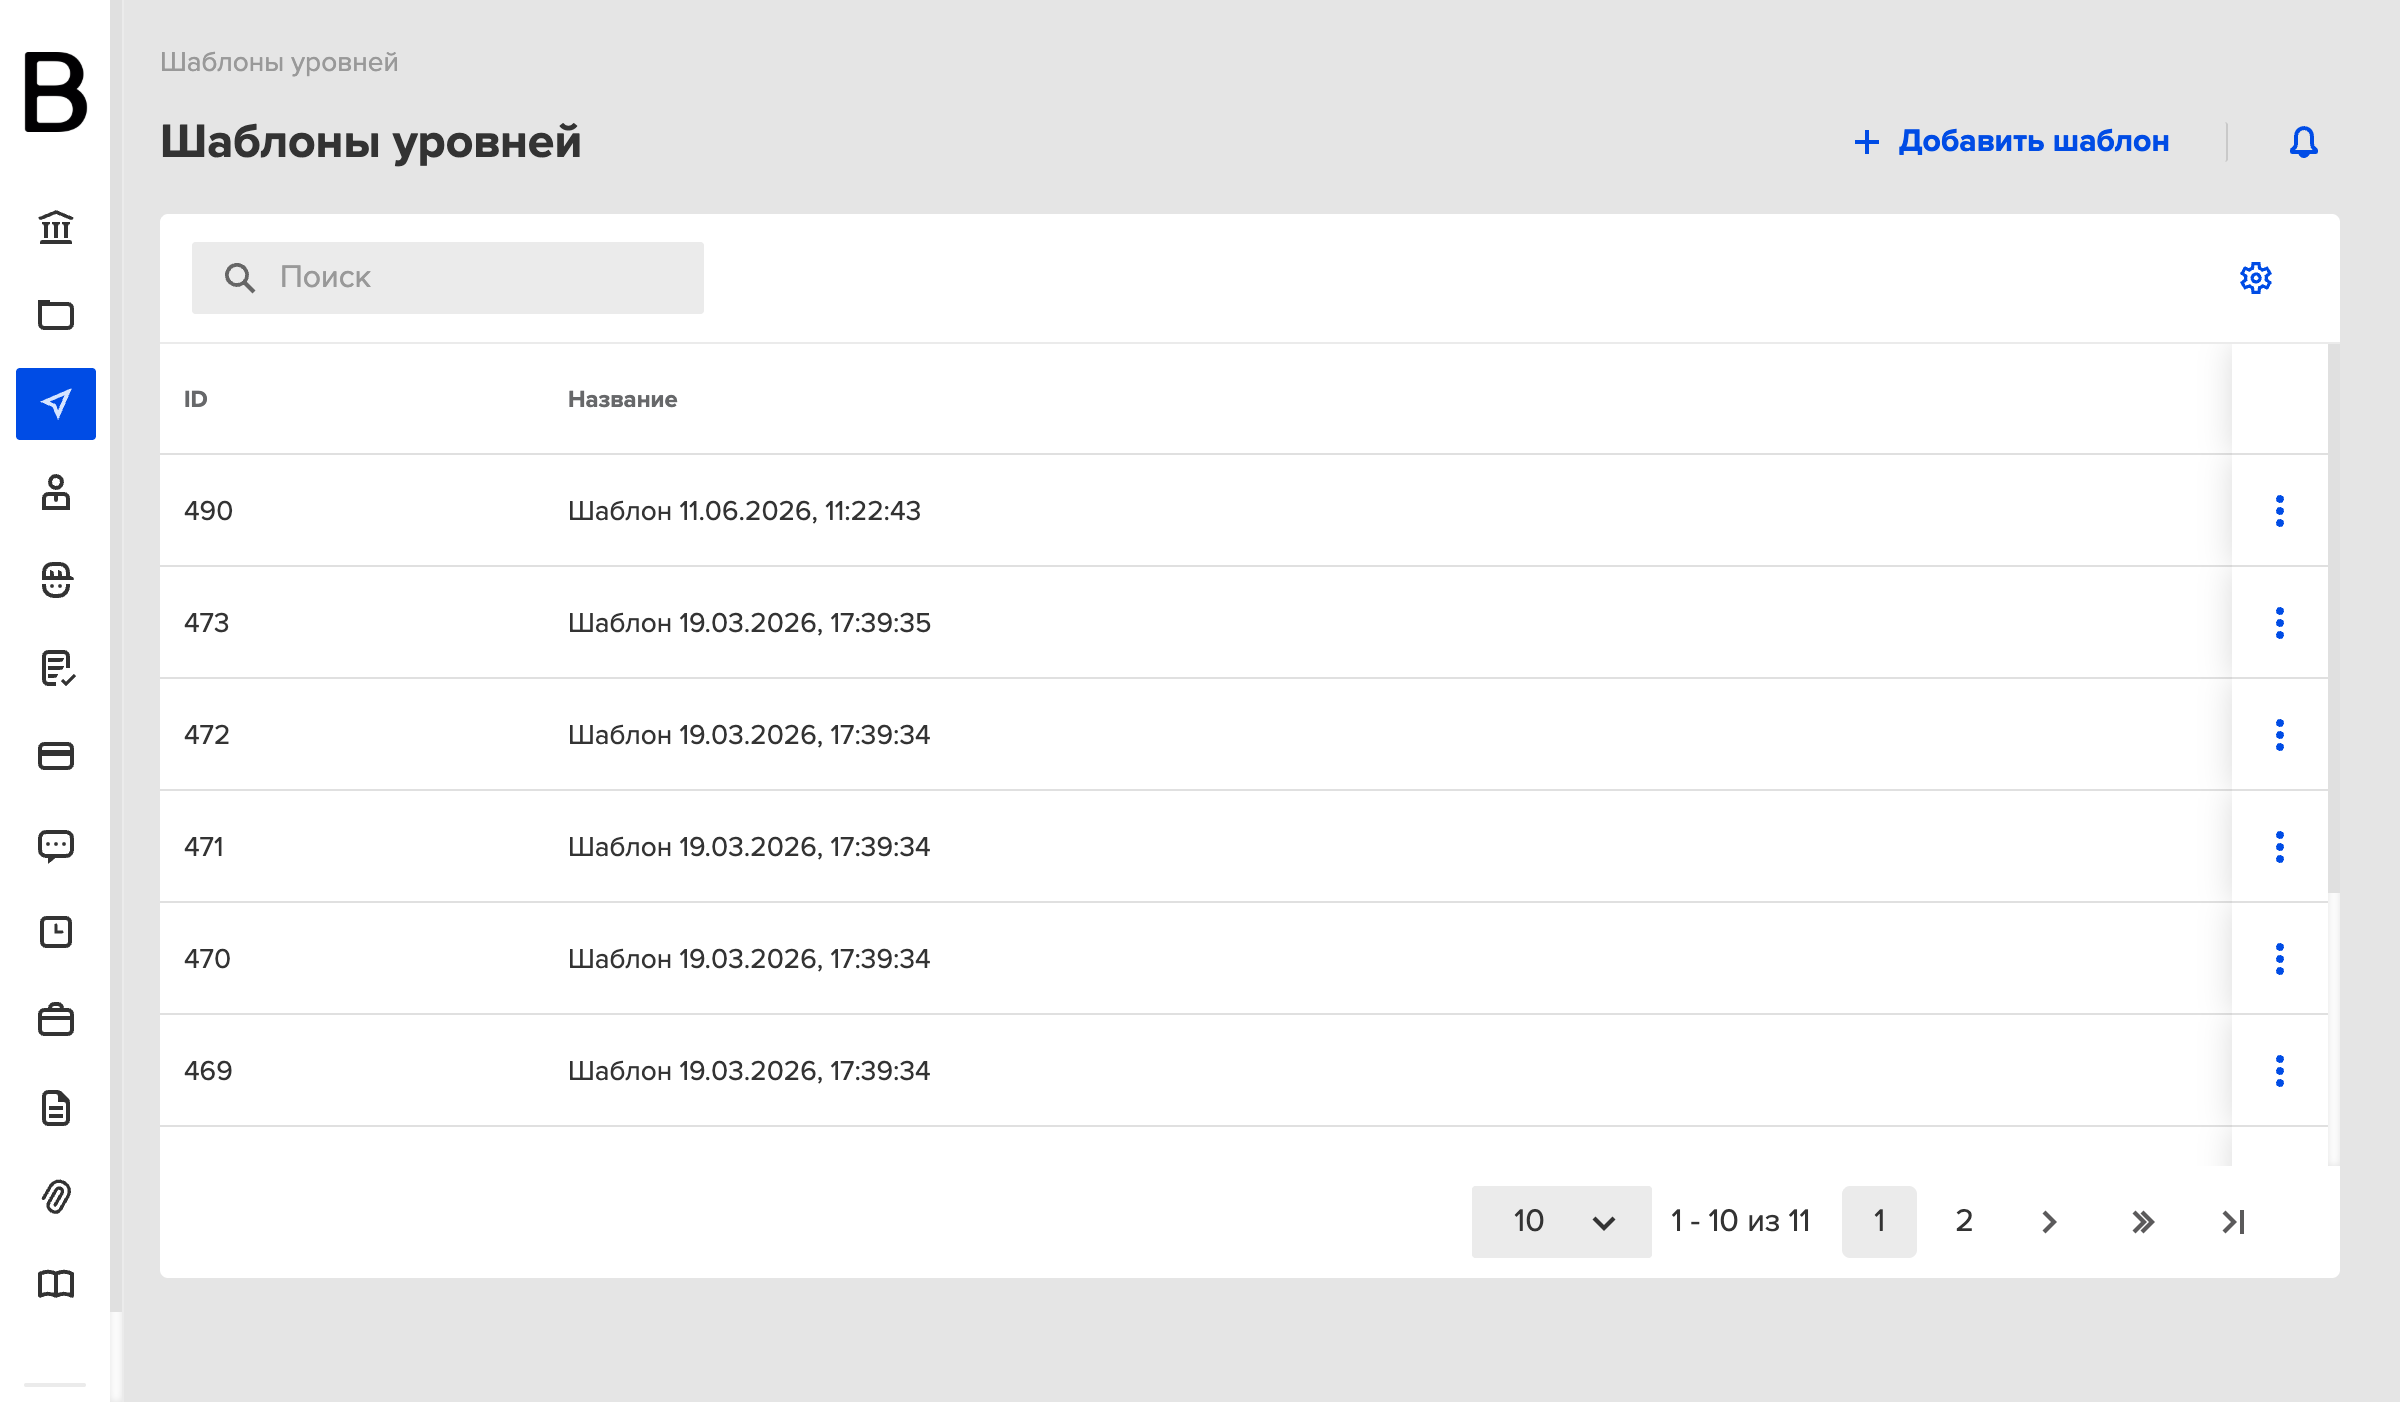Screen dimensions: 2400x1402
Task: Open the folder sidebar icon
Action: click(56, 316)
